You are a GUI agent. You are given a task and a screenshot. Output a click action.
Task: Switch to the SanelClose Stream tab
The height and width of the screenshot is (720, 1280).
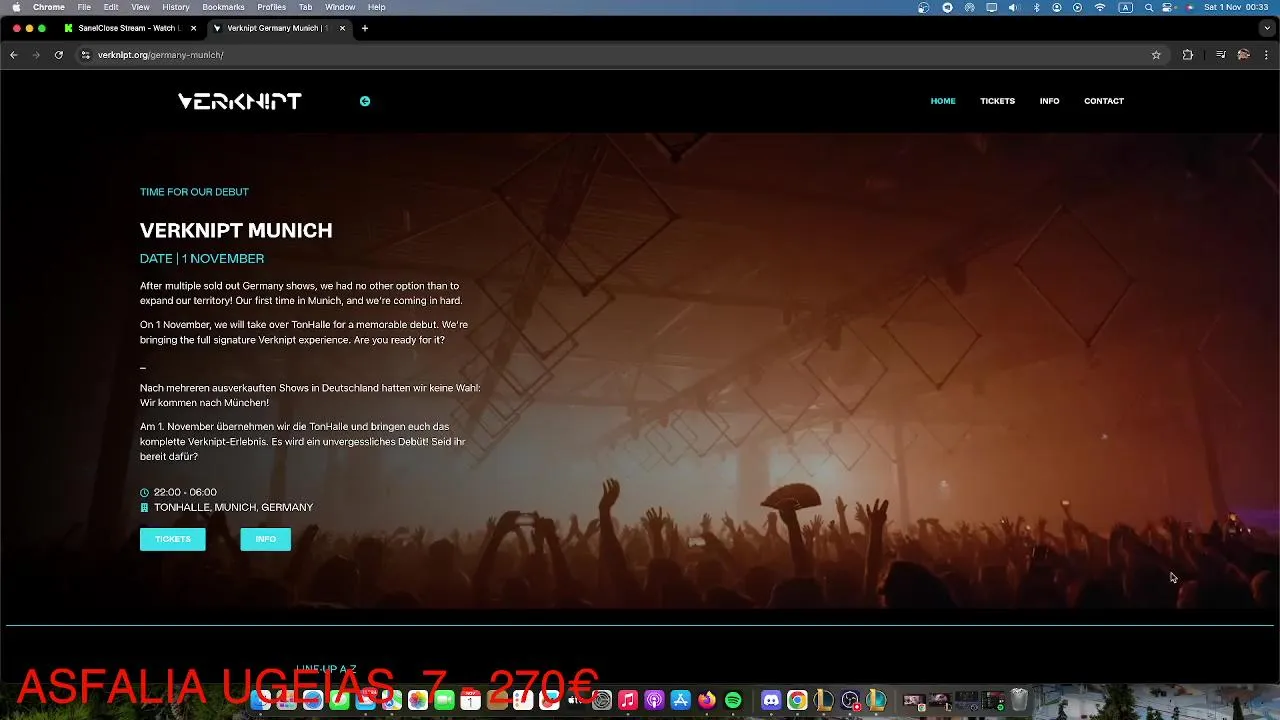pyautogui.click(x=130, y=28)
